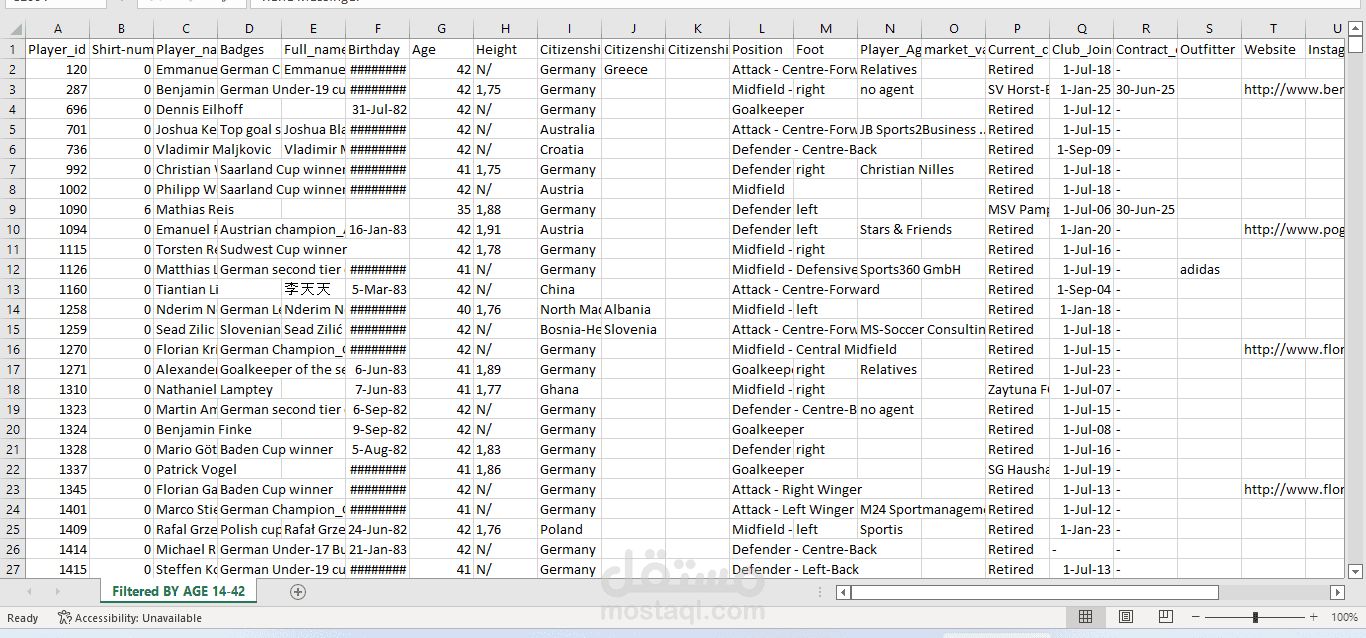Select the 'Croatia' citizenship cell

[570, 149]
